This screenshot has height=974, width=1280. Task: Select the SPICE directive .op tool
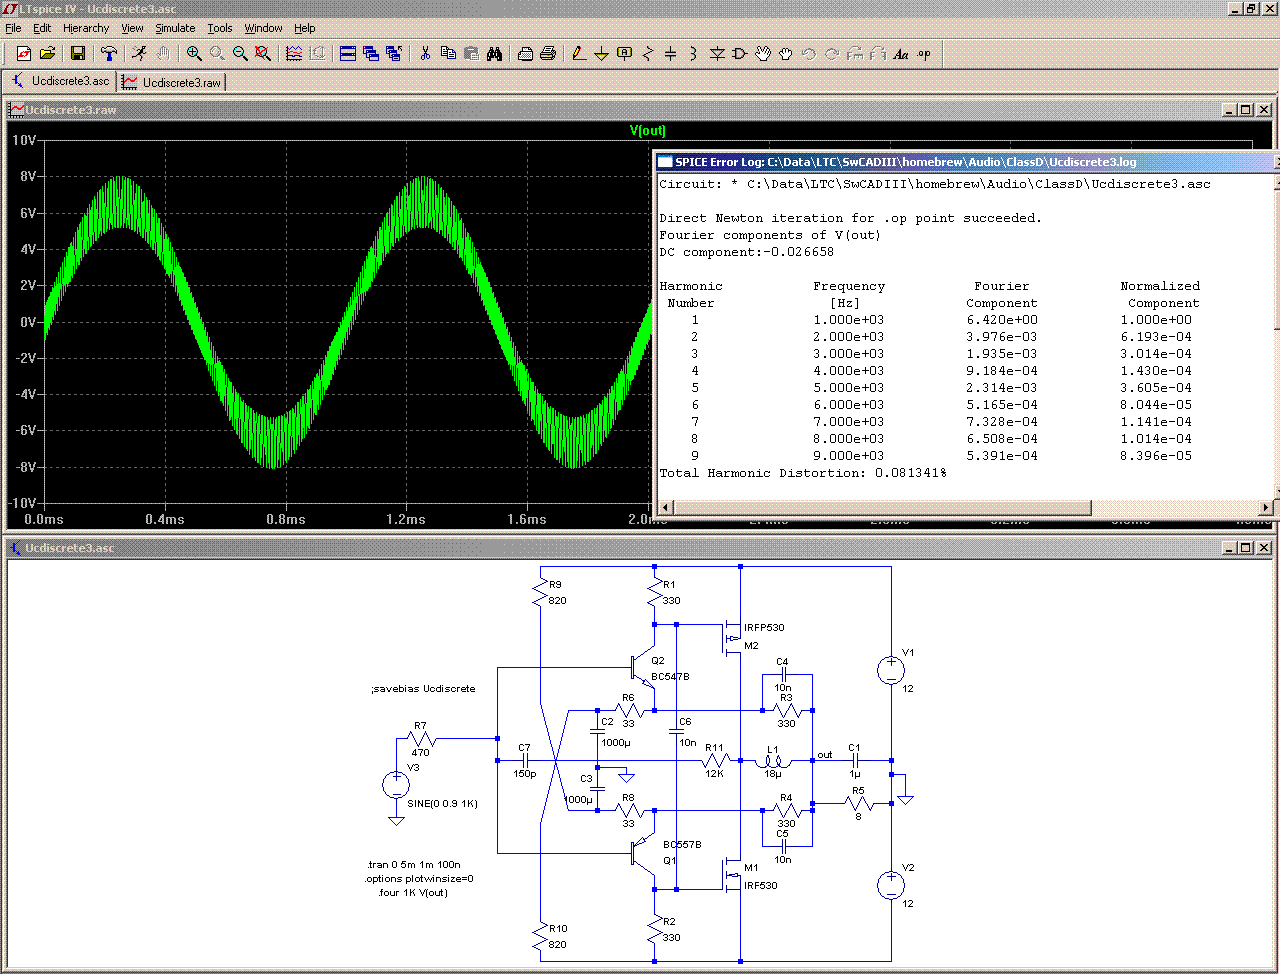point(924,54)
